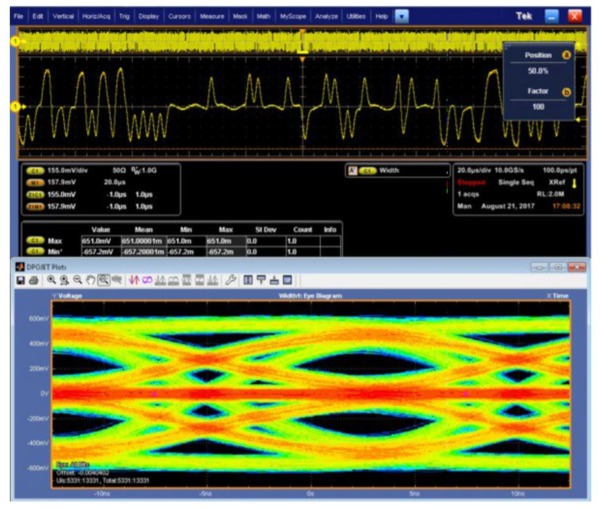Toggle the Factor knob 'b' indicator
The width and height of the screenshot is (600, 508).
click(566, 90)
